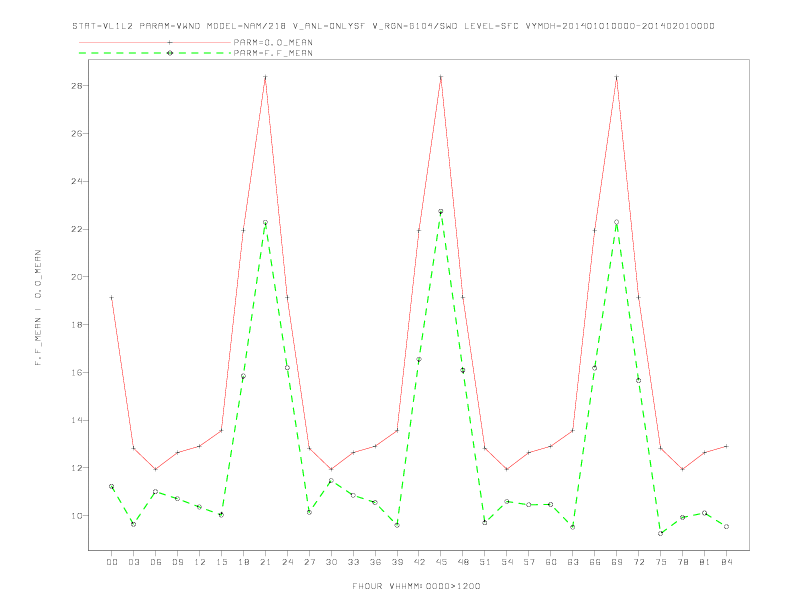Viewport: 792px width, 612px height.
Task: Click red line peak marker at hour 69
Action: pyautogui.click(x=617, y=77)
